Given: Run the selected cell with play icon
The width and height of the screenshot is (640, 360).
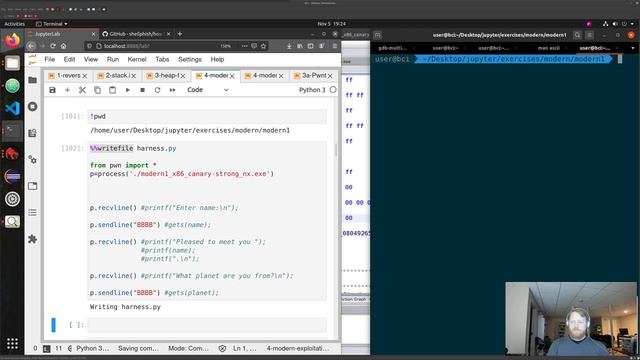Looking at the screenshot, I should [x=127, y=90].
